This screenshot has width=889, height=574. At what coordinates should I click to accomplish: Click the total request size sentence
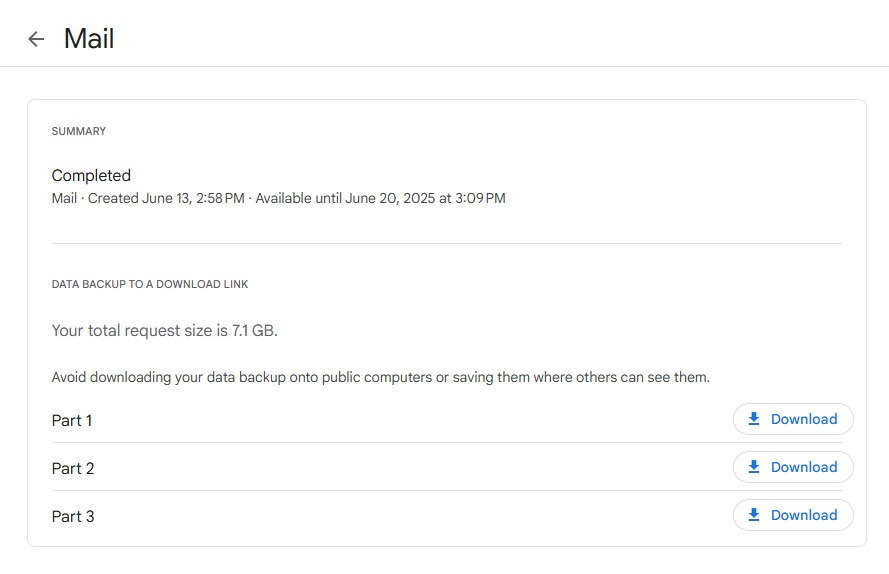click(164, 330)
